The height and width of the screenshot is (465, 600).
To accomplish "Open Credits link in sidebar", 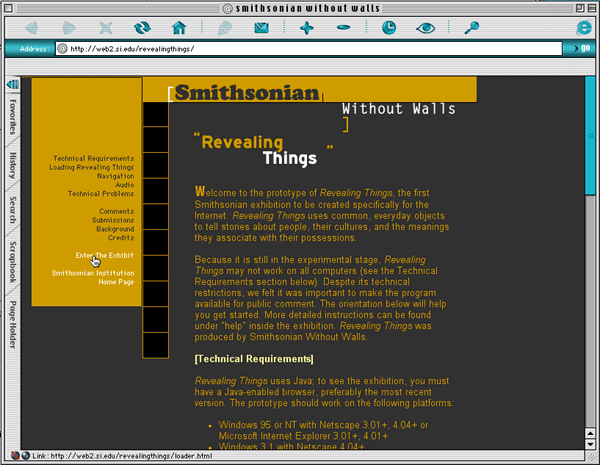I will [121, 238].
